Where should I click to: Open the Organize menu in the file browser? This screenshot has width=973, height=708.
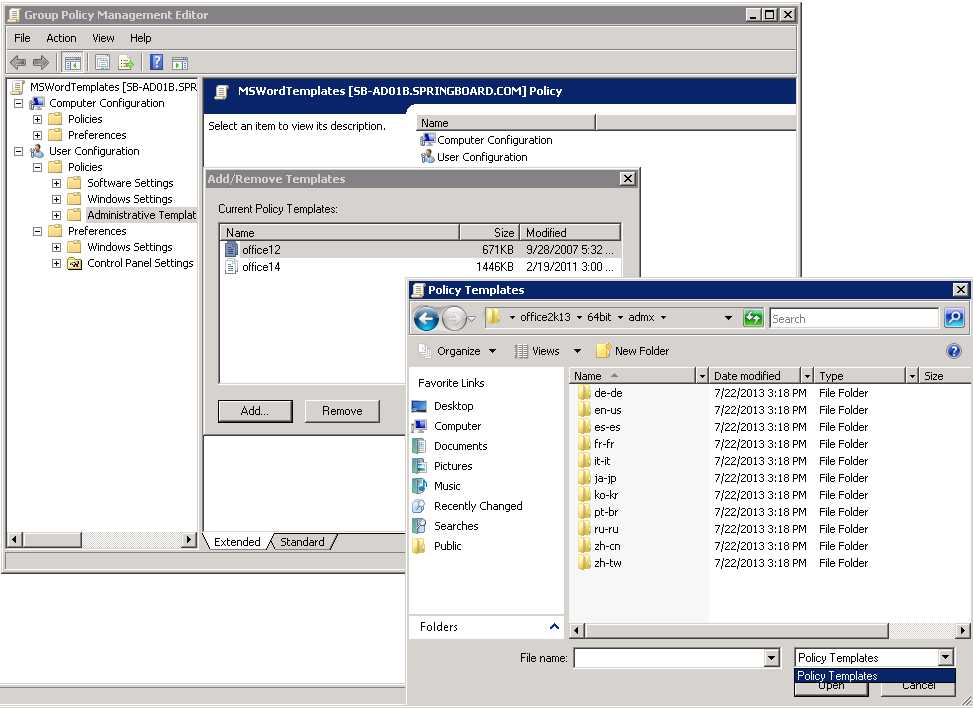click(x=457, y=351)
